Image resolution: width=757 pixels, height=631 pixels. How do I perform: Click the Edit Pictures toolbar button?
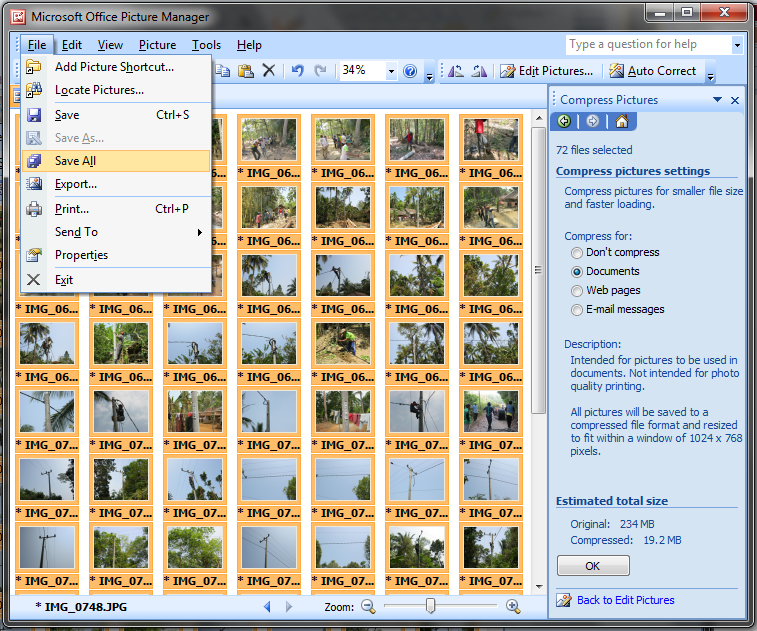(546, 71)
